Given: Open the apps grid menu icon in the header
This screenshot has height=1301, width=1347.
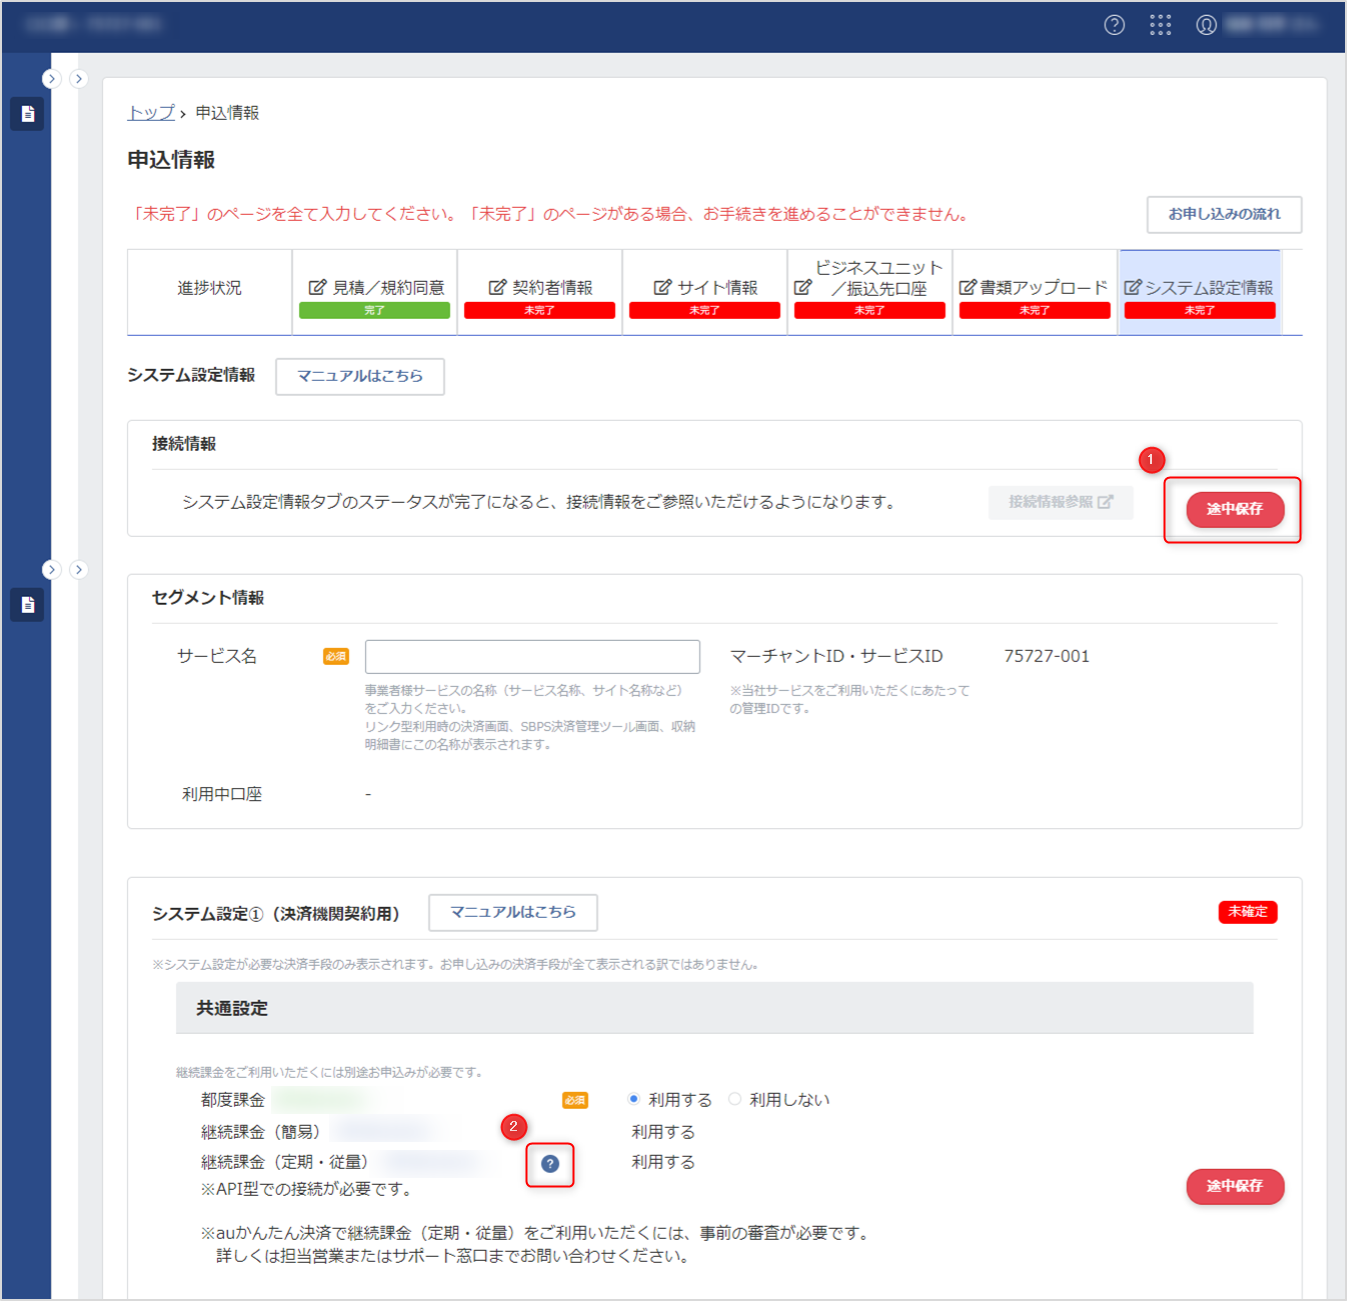Looking at the screenshot, I should pyautogui.click(x=1160, y=25).
